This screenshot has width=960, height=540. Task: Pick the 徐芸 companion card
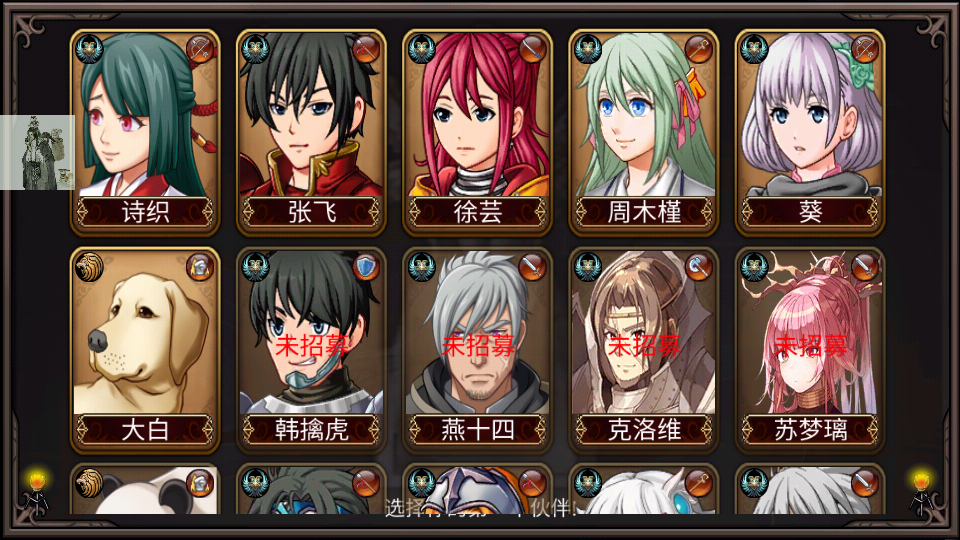point(478,132)
